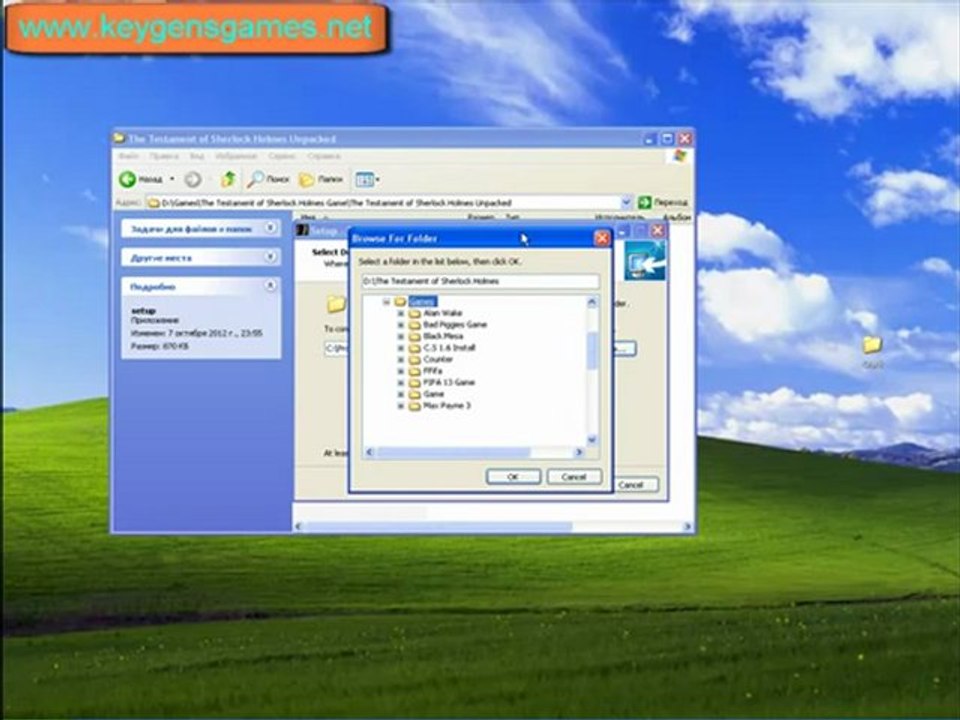This screenshot has width=960, height=720.
Task: Open the Вид menu in Explorer
Action: pos(196,156)
